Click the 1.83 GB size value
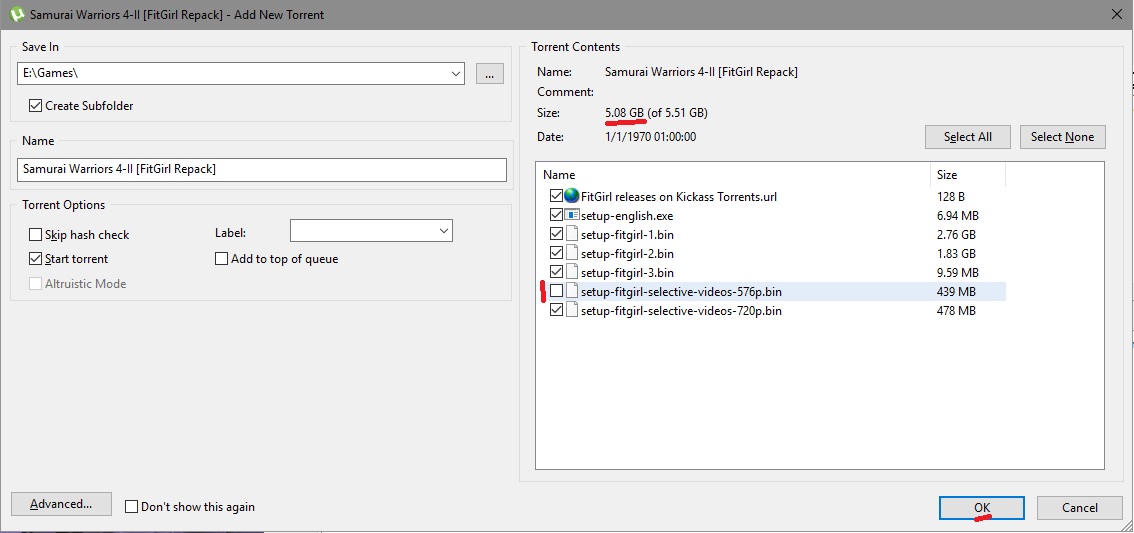The image size is (1134, 533). pos(956,253)
